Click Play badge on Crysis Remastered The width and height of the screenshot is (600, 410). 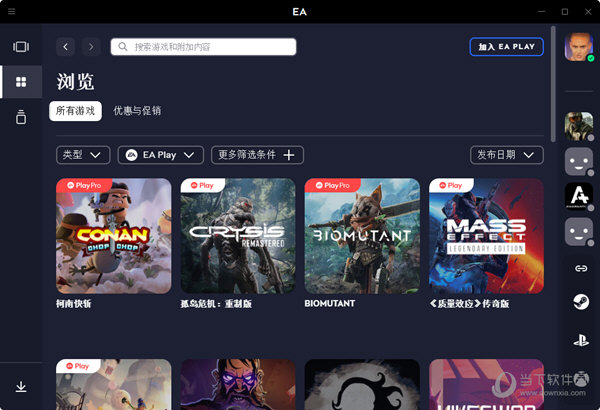pyautogui.click(x=202, y=185)
